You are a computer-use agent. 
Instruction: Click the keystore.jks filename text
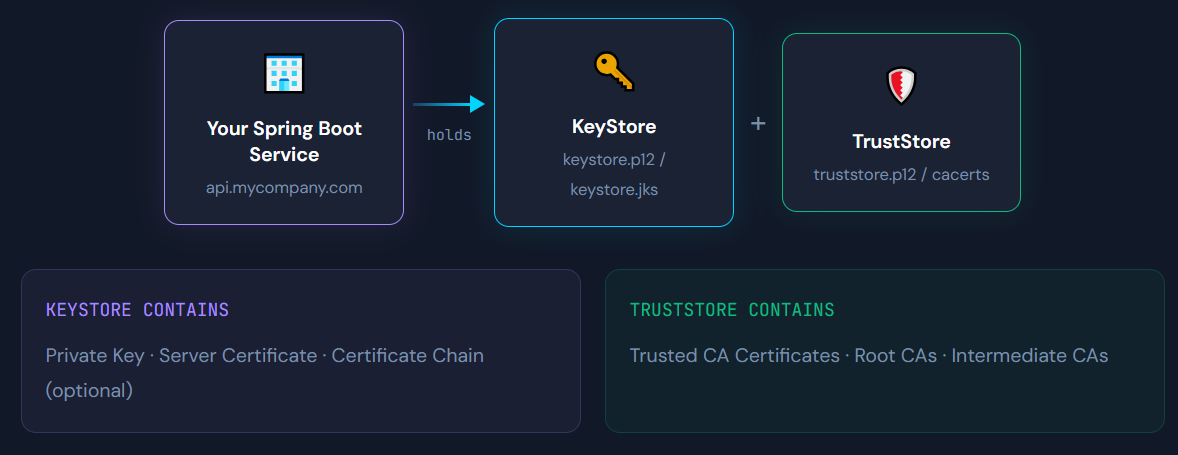614,190
